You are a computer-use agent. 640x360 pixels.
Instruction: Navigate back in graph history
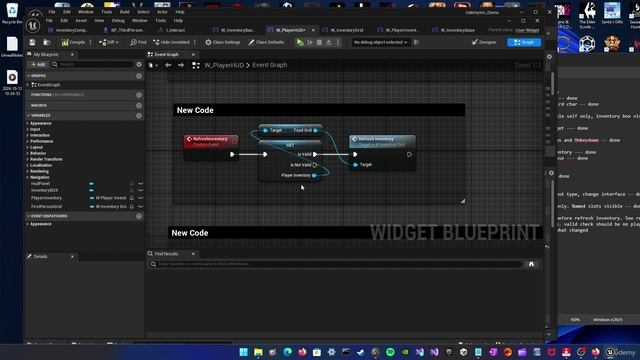(x=168, y=65)
